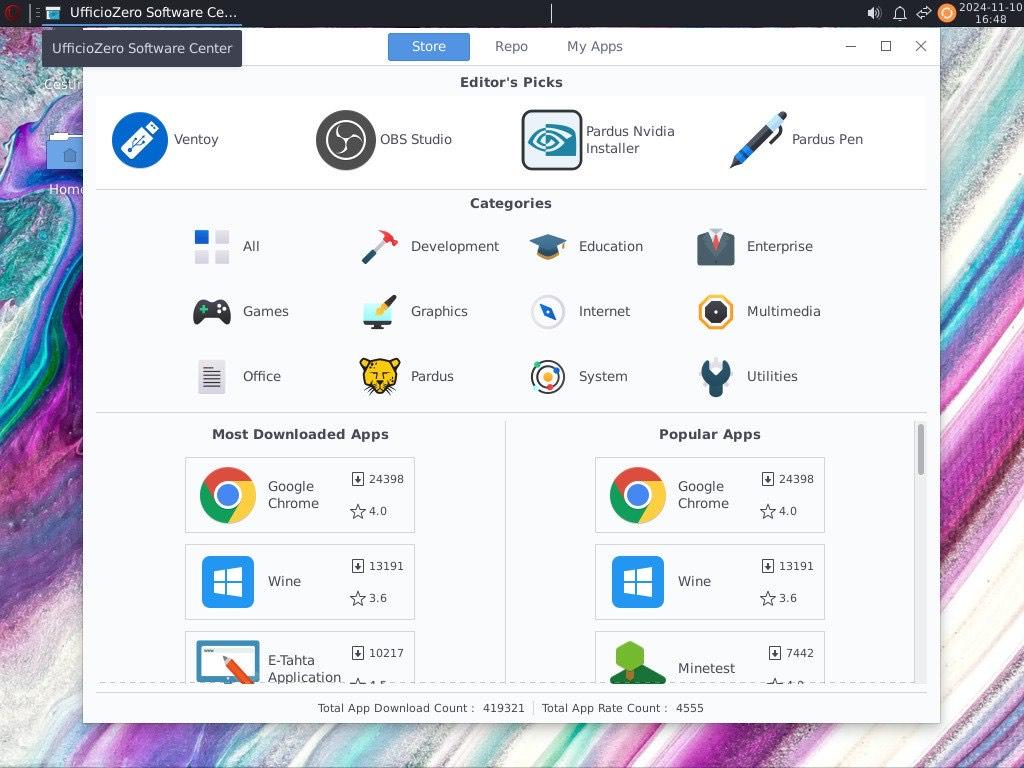1024x768 pixels.
Task: Choose the Games controller category icon
Action: pyautogui.click(x=212, y=312)
